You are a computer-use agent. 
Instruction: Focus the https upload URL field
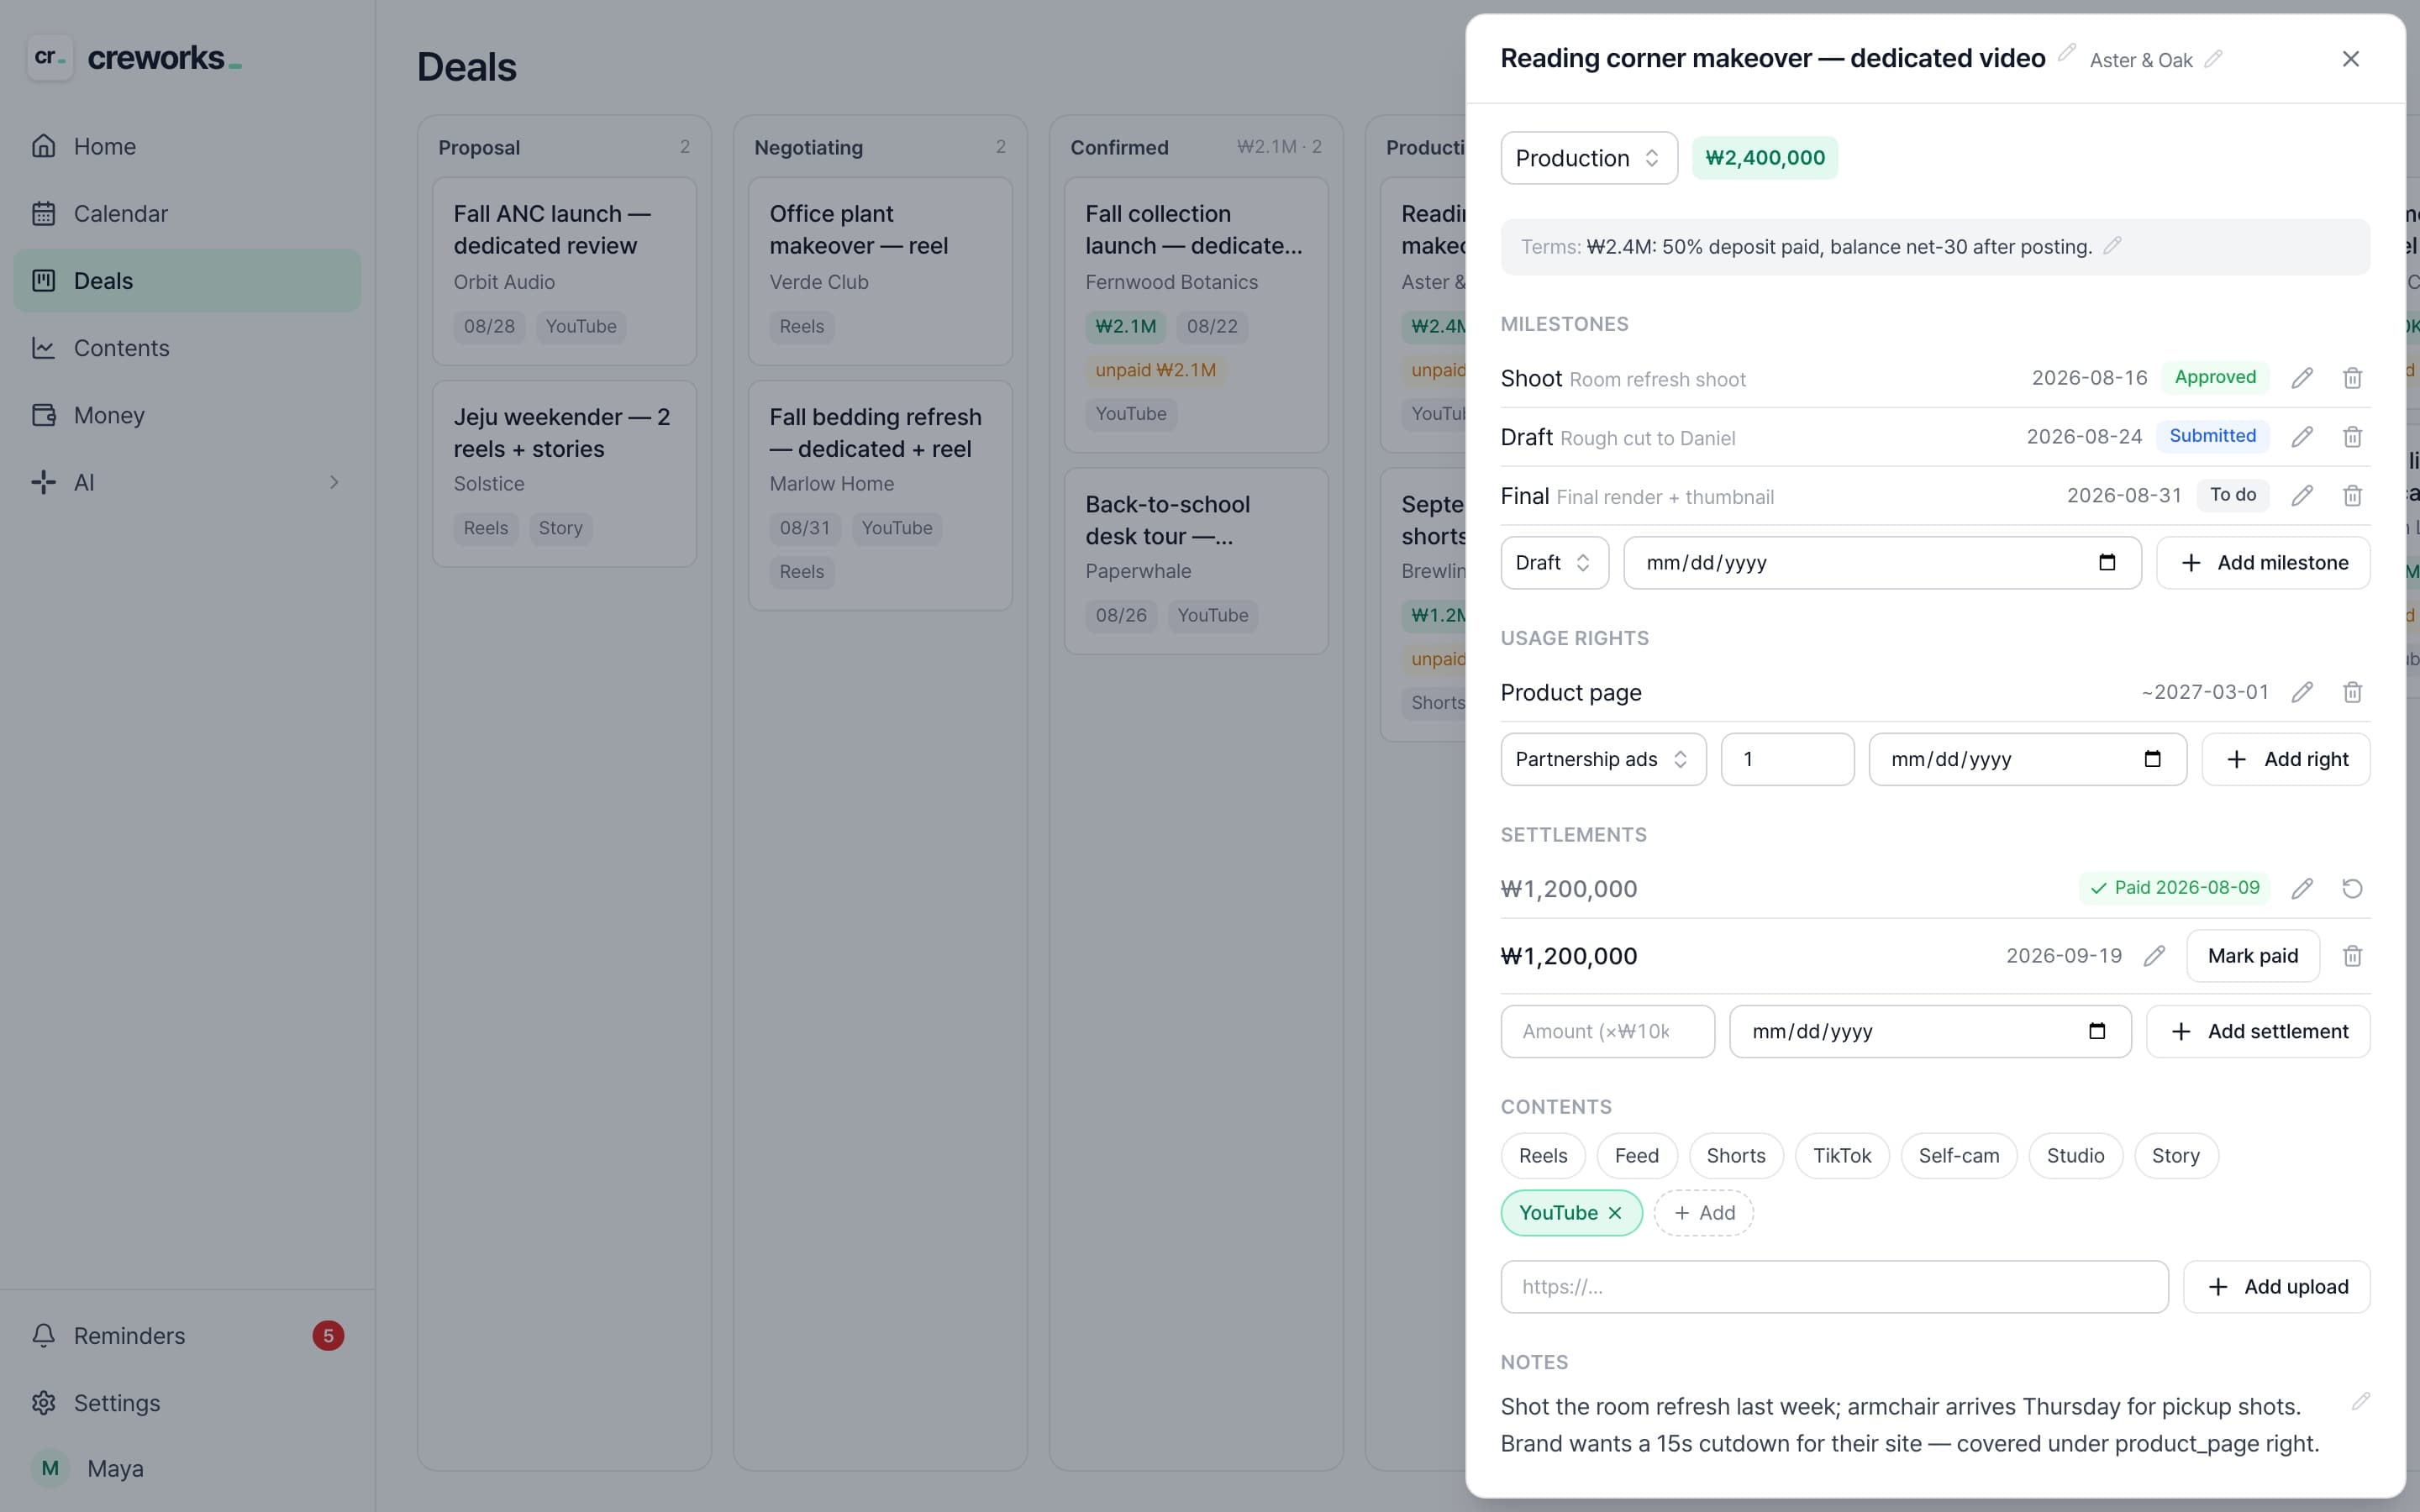1834,1287
